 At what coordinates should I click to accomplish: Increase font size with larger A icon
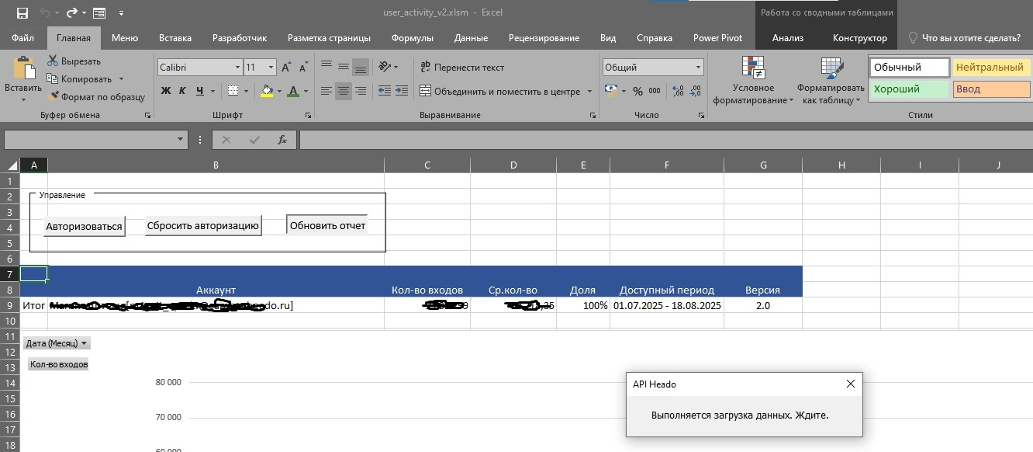(x=286, y=67)
